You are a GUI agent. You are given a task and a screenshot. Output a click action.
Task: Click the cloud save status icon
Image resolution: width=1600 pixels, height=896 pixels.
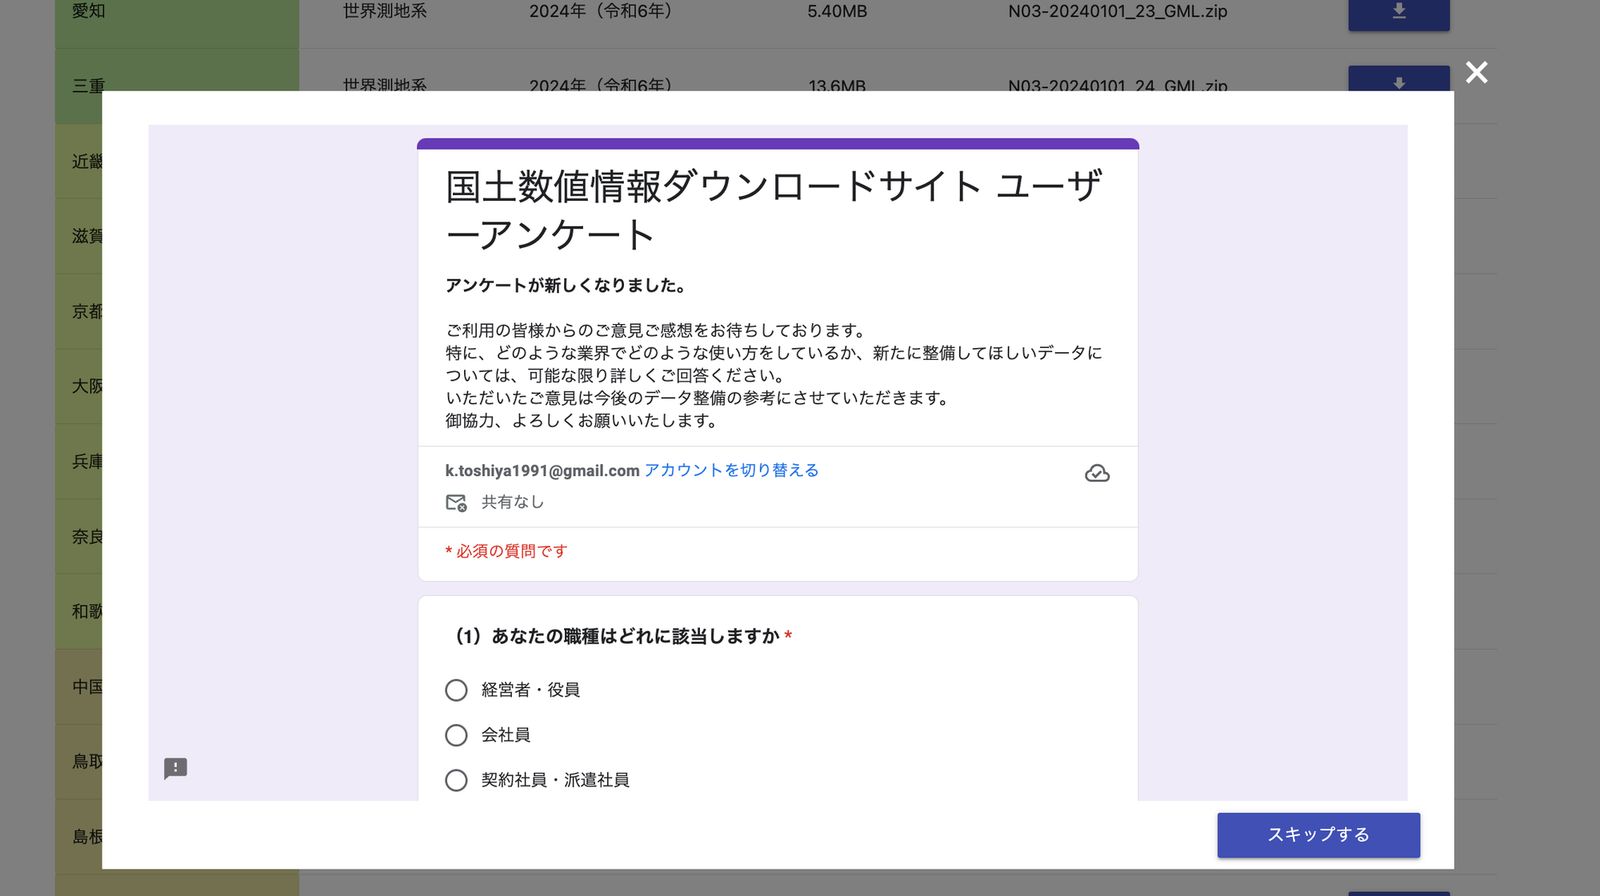point(1097,473)
